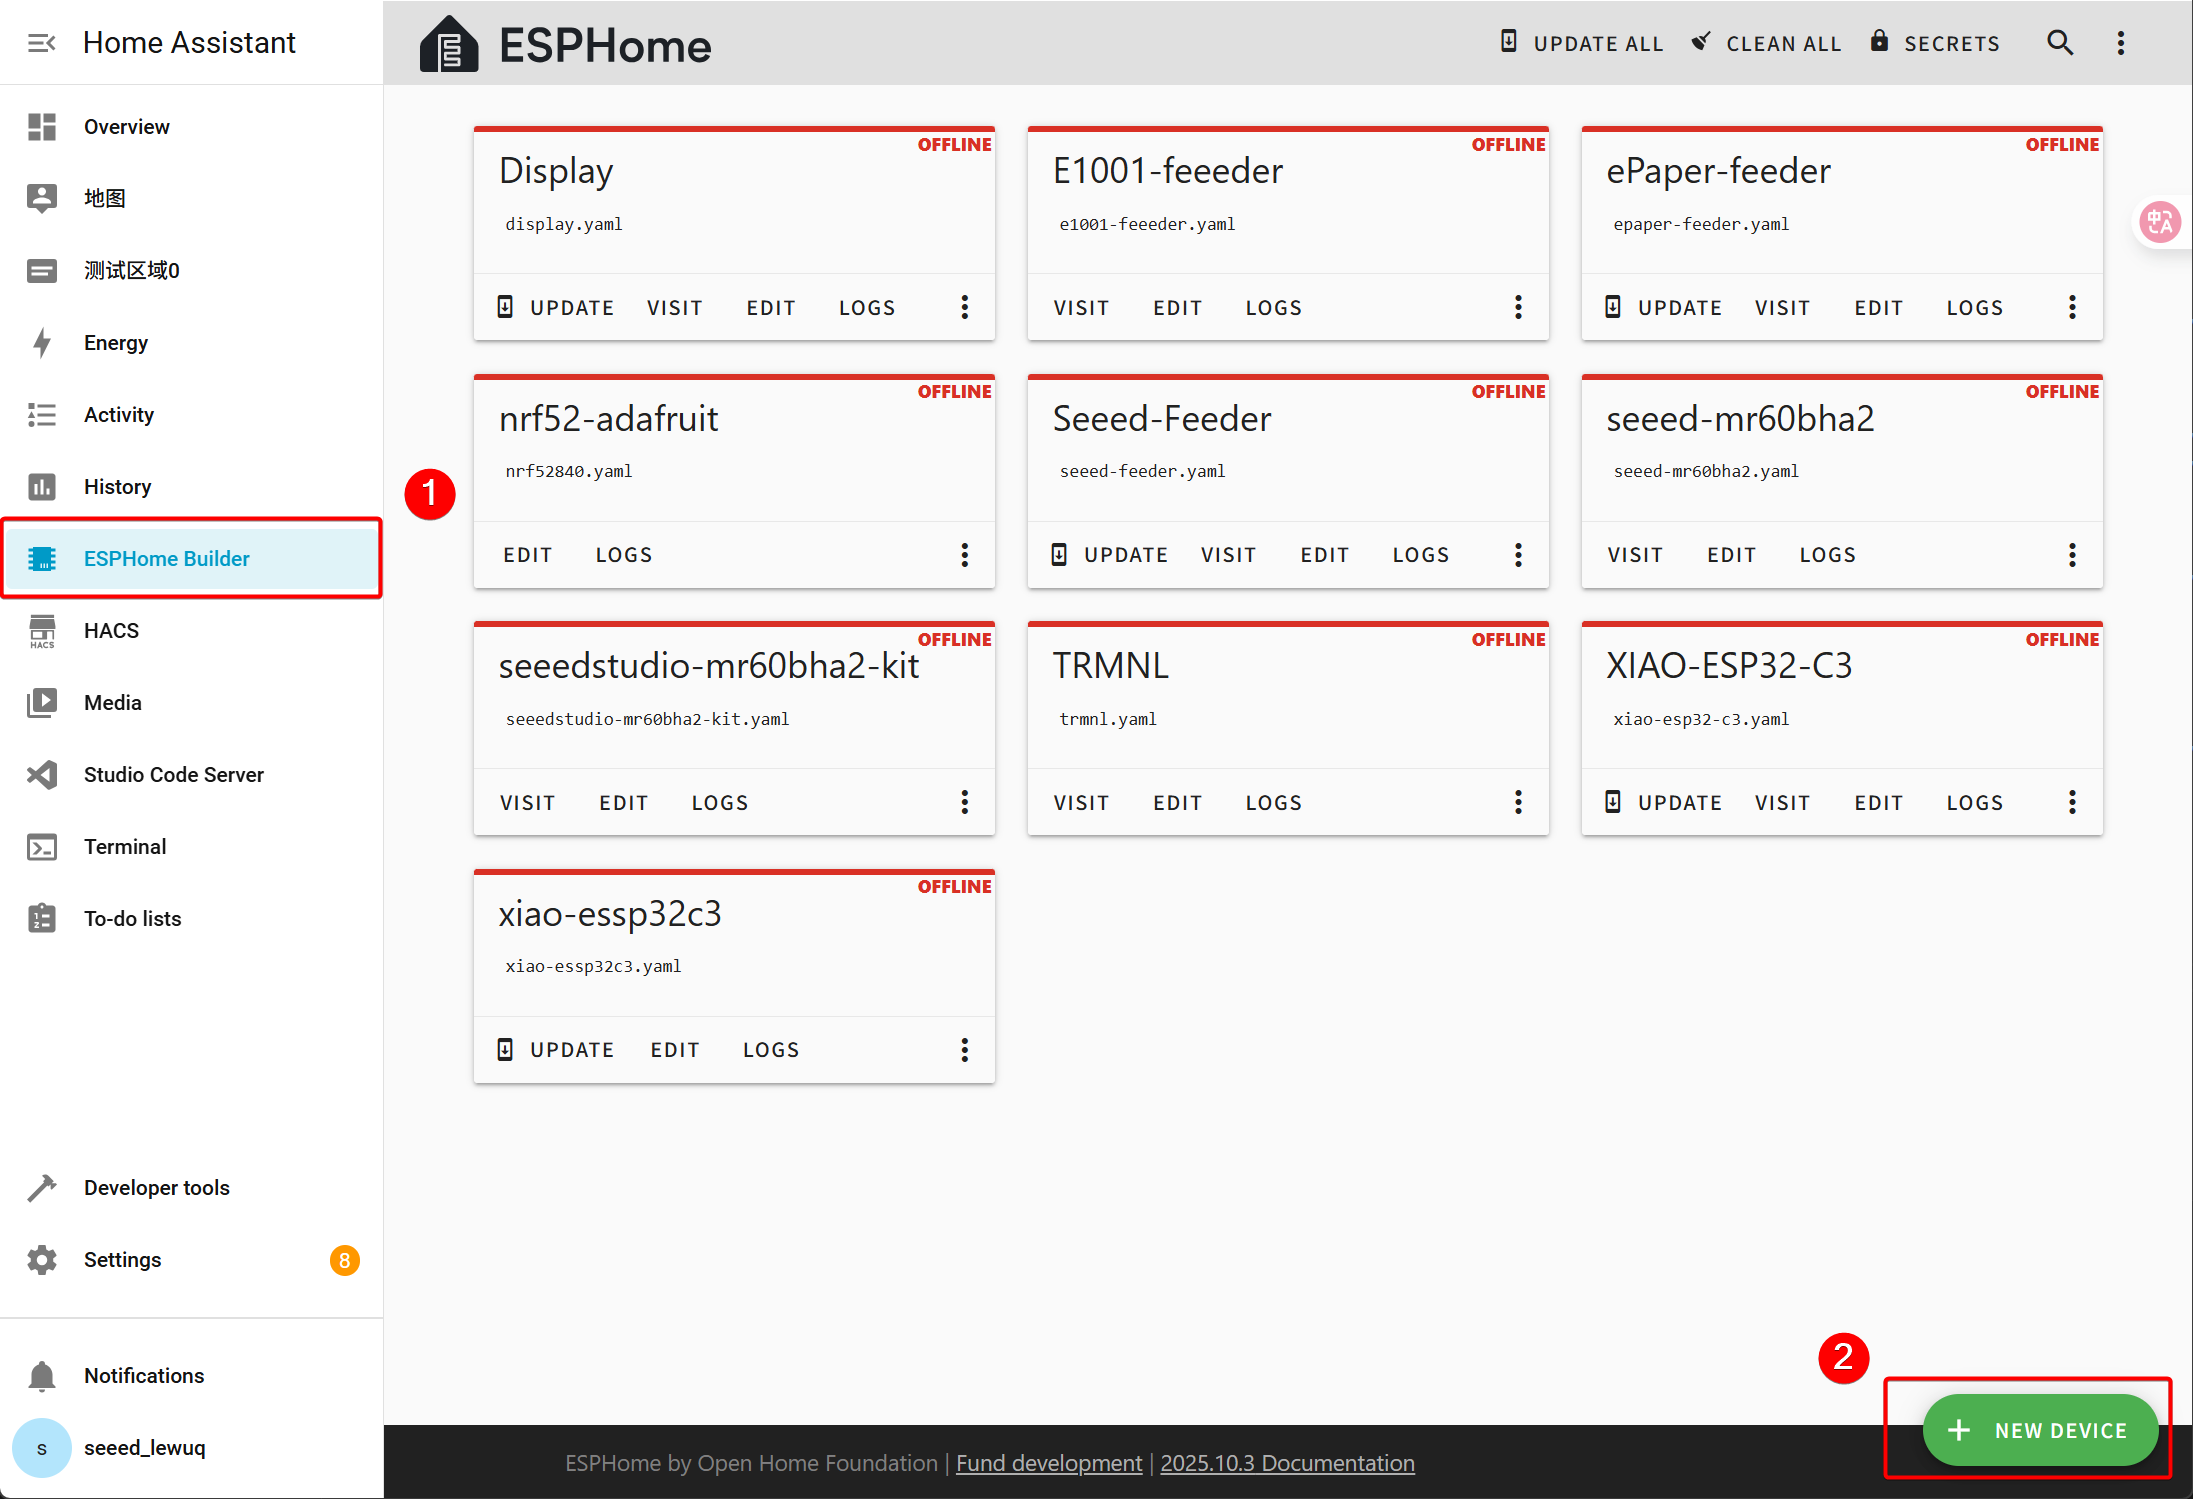Expand the three-dot menu on TRMNL card
2193x1499 pixels.
tap(1518, 802)
